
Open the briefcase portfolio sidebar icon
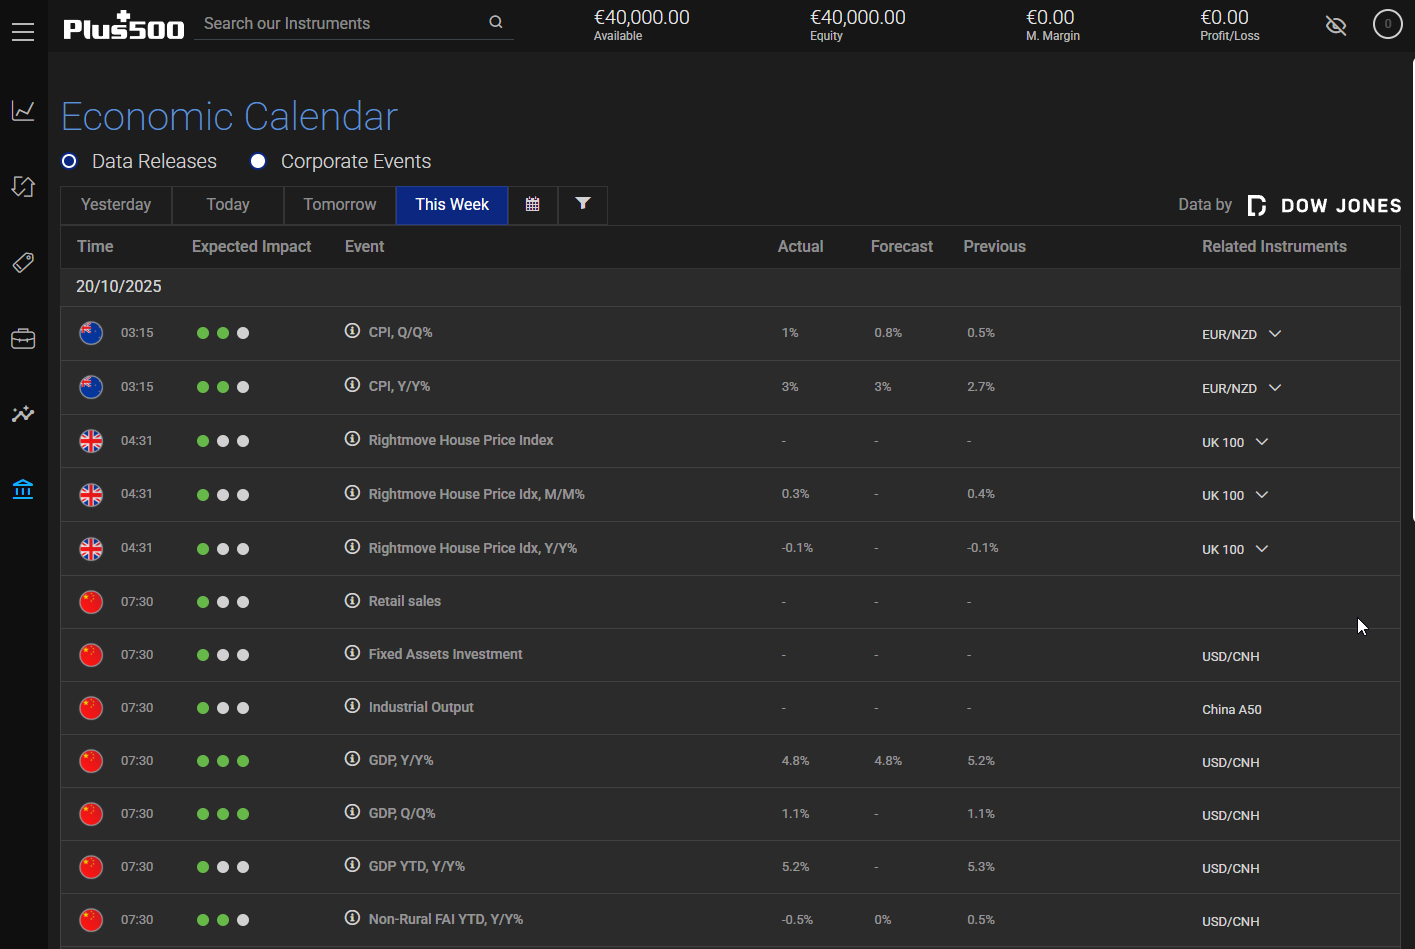[23, 339]
